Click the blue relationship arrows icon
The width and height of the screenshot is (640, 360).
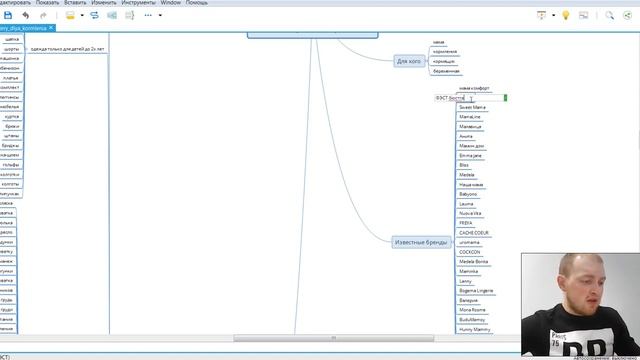[94, 16]
